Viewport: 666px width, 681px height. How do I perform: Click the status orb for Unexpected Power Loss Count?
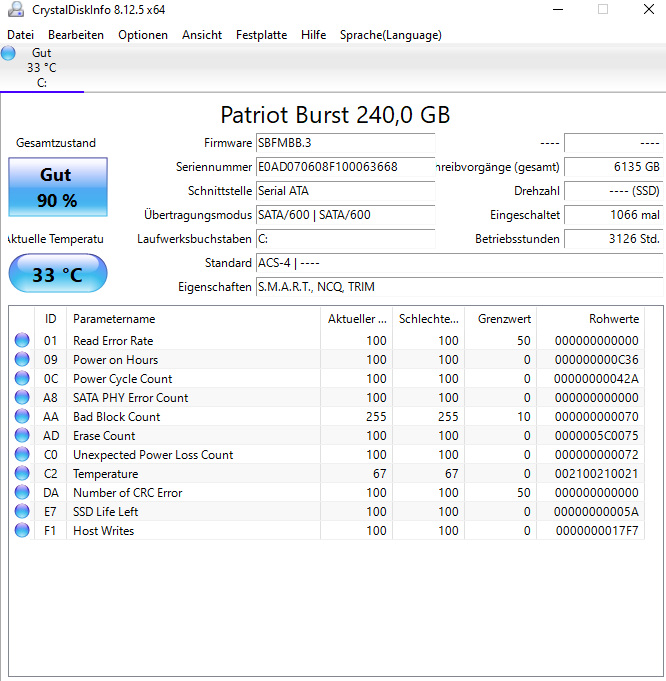click(x=22, y=454)
